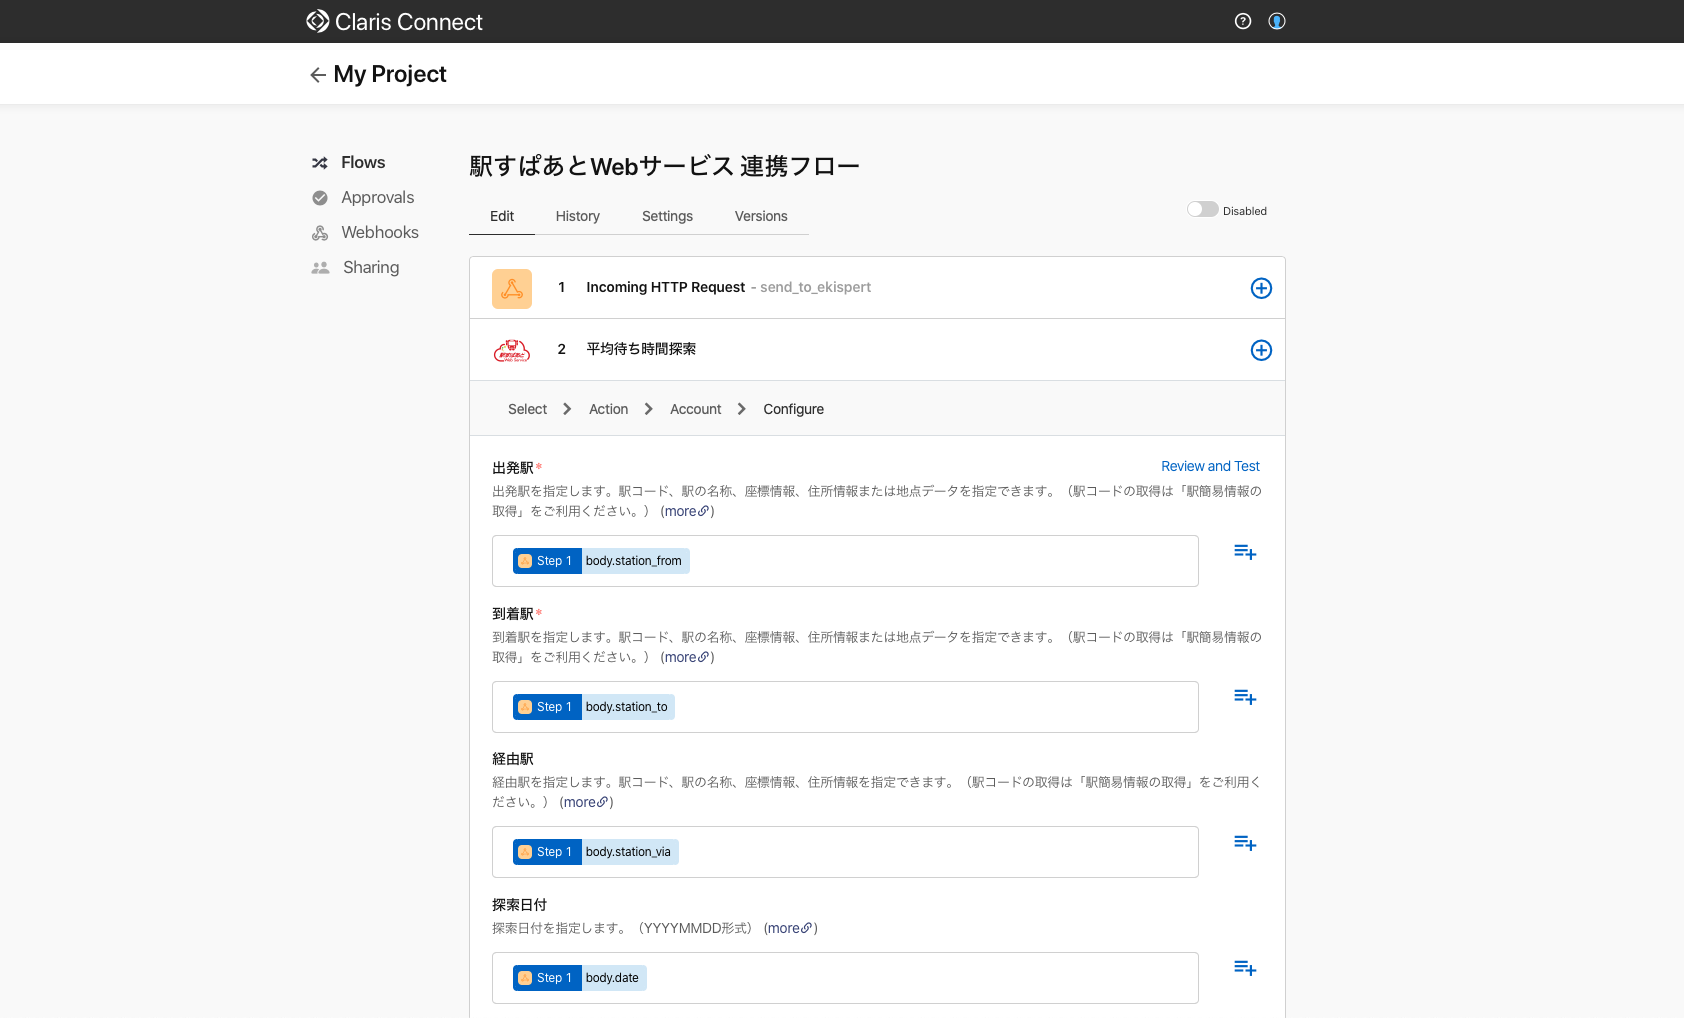The image size is (1684, 1018).
Task: Insert data into 出発駅 via add-data icon
Action: click(1244, 551)
